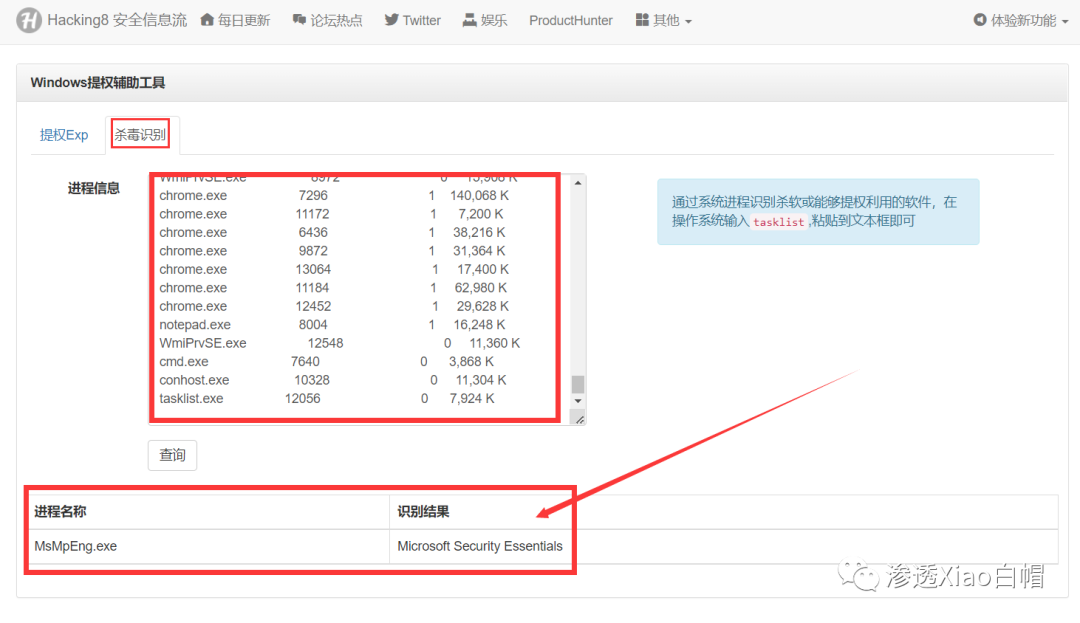Click the icon beside 体验新功能
1080x623 pixels.
979,20
